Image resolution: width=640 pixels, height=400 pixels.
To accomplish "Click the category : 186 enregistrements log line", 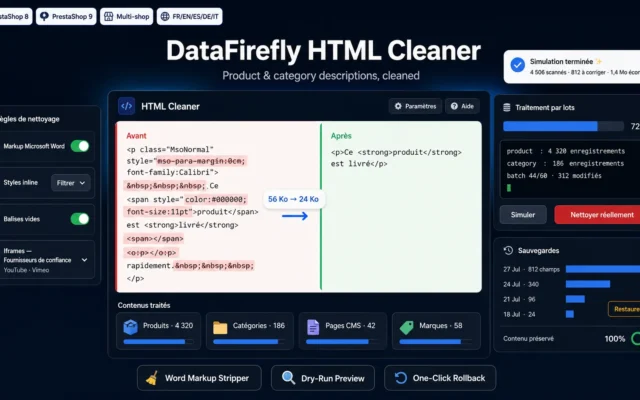I will click(x=565, y=163).
